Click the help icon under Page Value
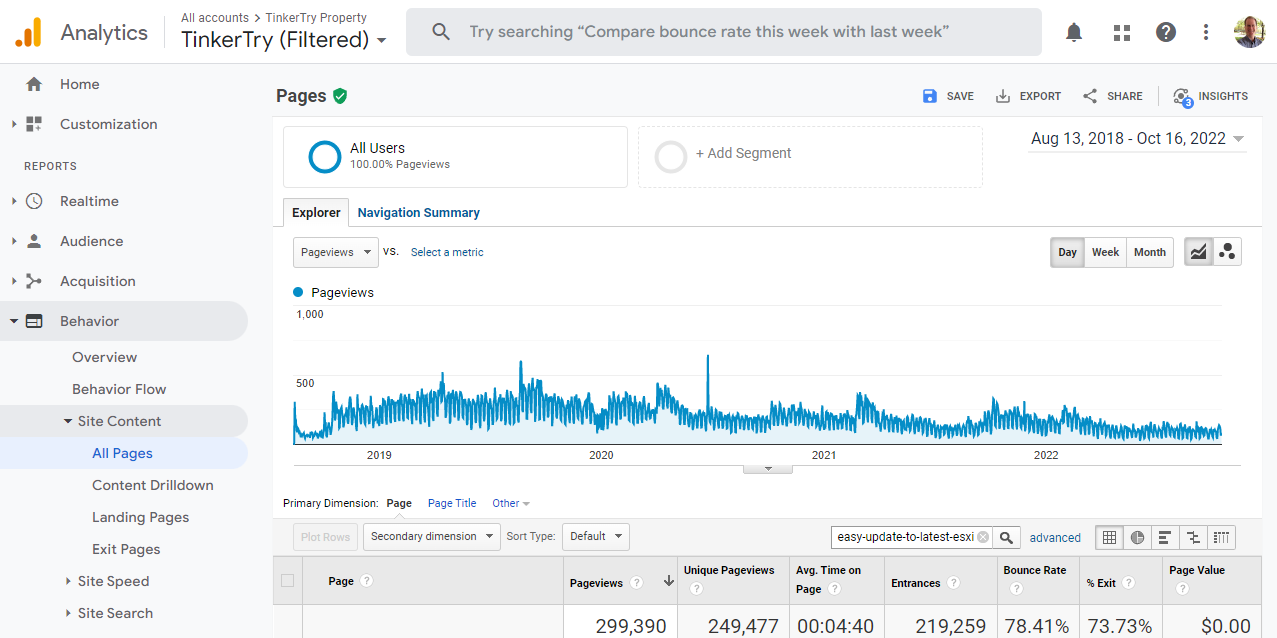The image size is (1277, 638). pos(1182,589)
